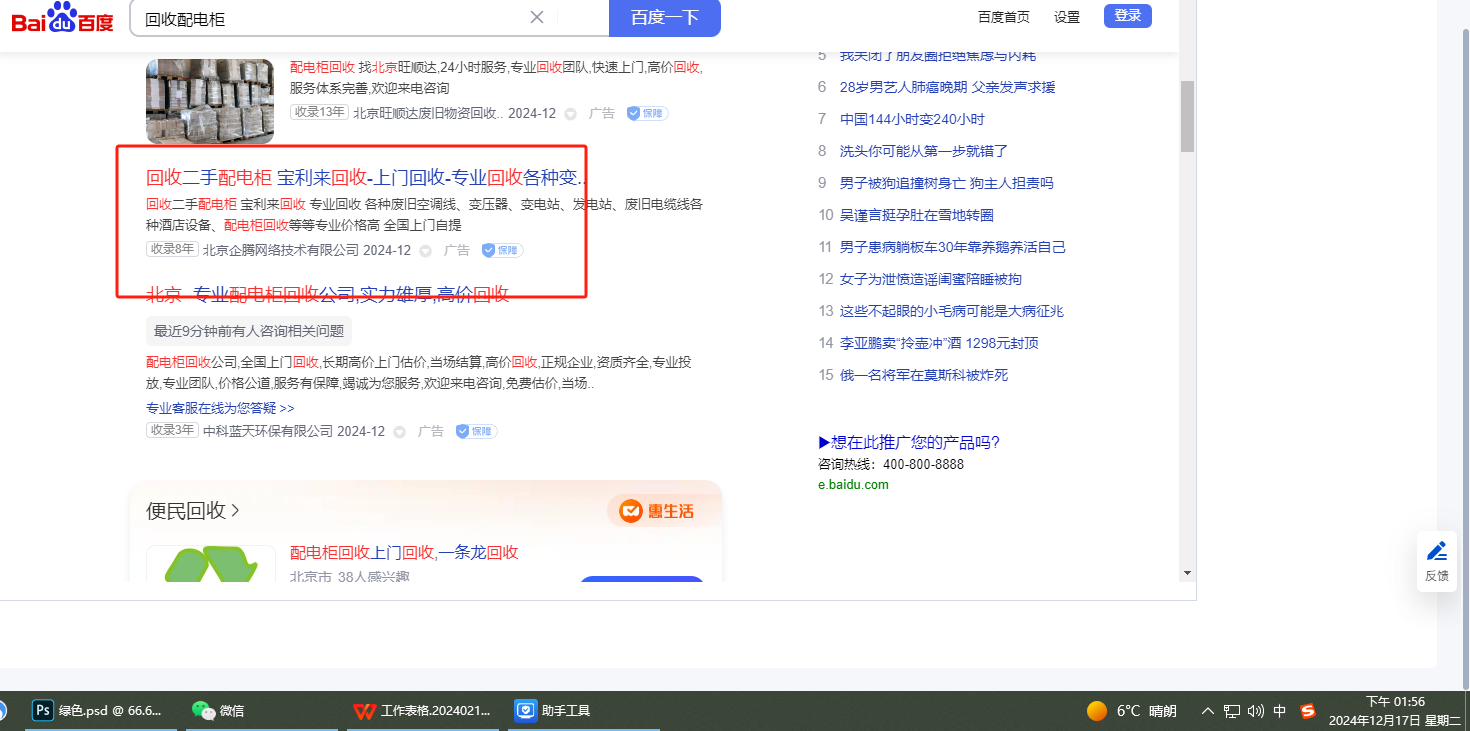Expand the 便民回收 section header
The image size is (1470, 731).
coord(193,511)
